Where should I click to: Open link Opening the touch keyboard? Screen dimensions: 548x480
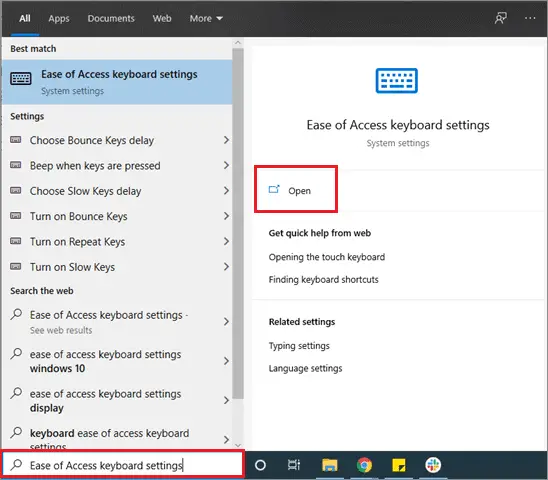click(x=326, y=257)
